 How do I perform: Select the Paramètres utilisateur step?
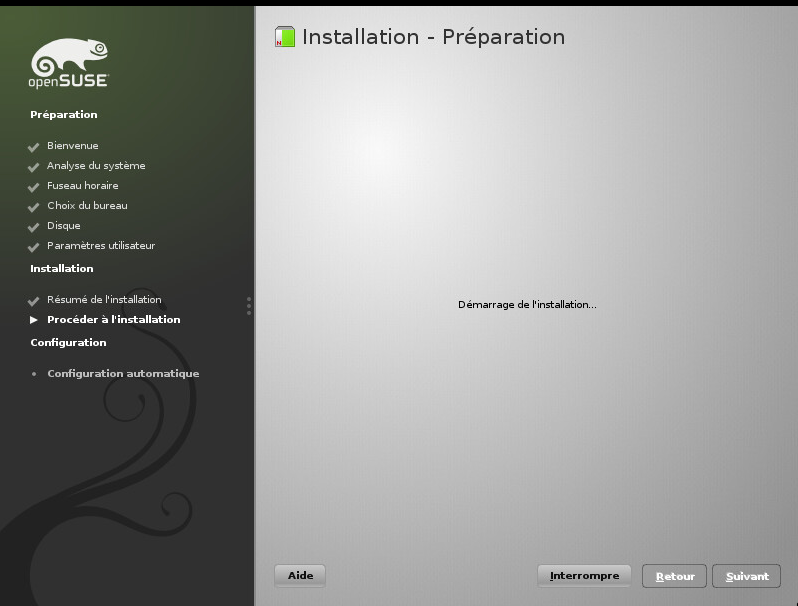(x=101, y=246)
